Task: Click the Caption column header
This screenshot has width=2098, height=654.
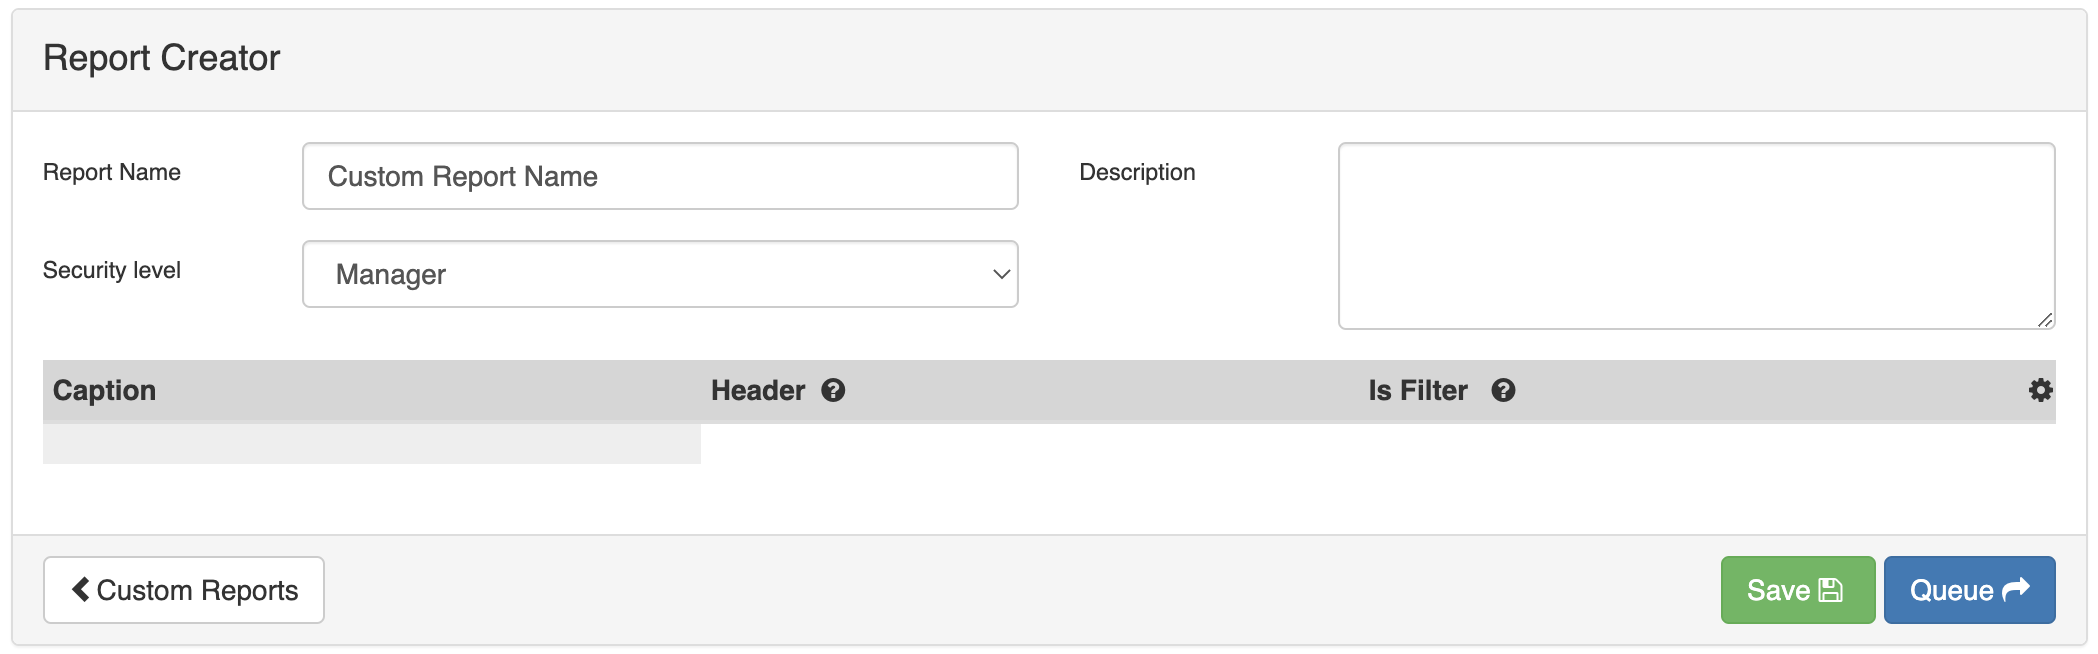Action: 104,391
